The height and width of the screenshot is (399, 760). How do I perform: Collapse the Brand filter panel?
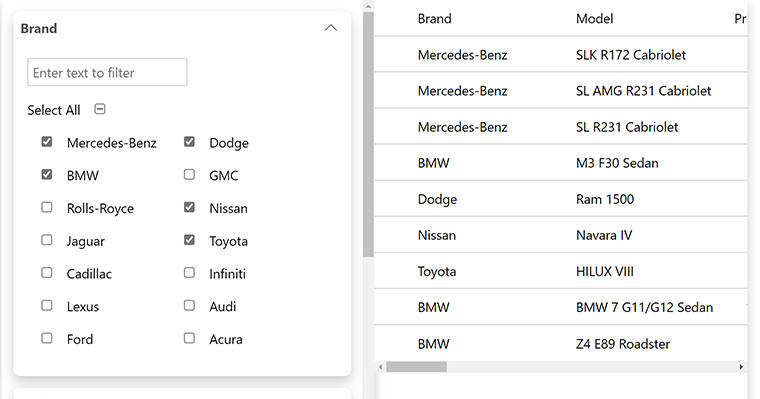331,28
